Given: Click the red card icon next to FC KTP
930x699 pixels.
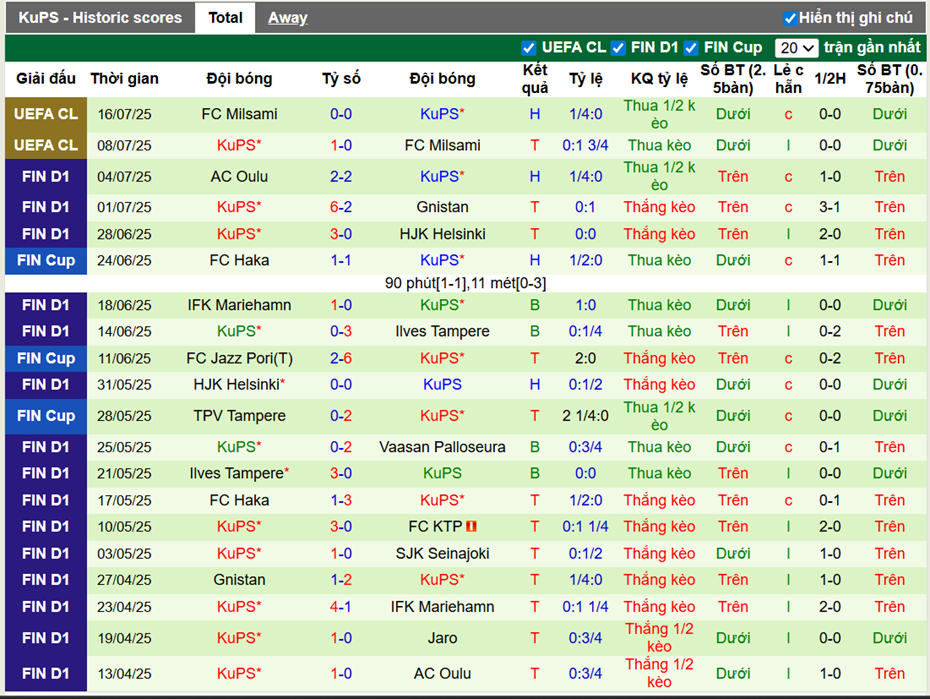Looking at the screenshot, I should (x=472, y=526).
